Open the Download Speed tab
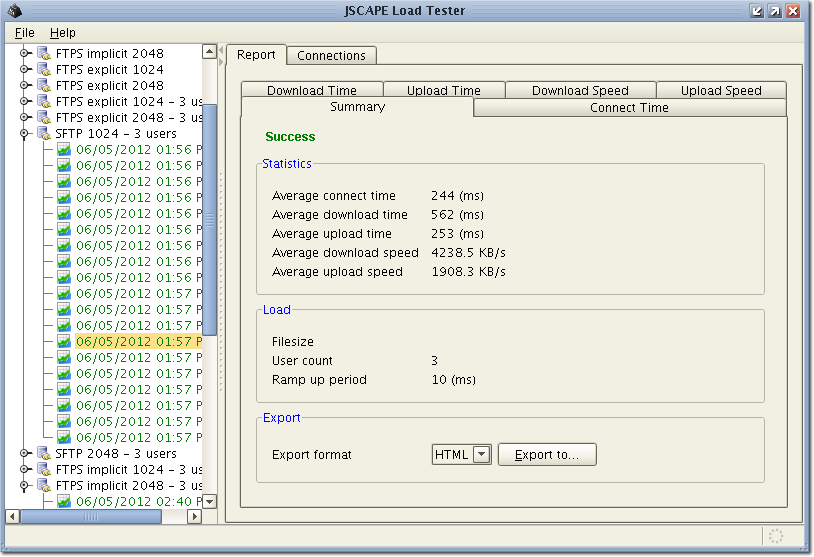The width and height of the screenshot is (814, 557). click(x=580, y=90)
